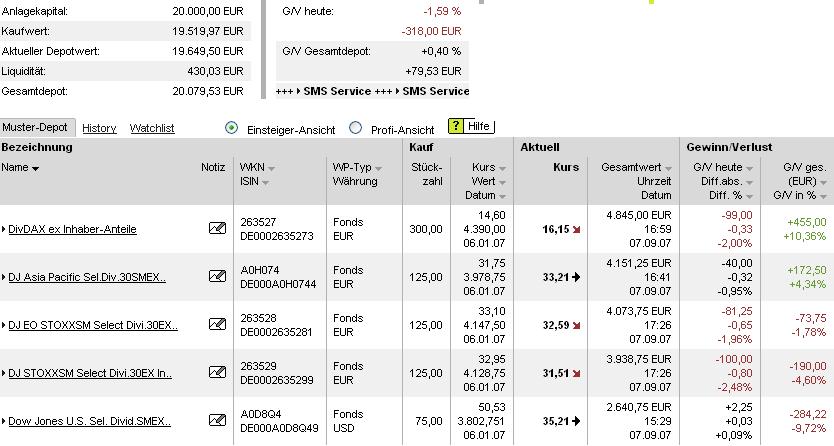The height and width of the screenshot is (446, 834).
Task: Switch to the History tab
Action: [99, 128]
